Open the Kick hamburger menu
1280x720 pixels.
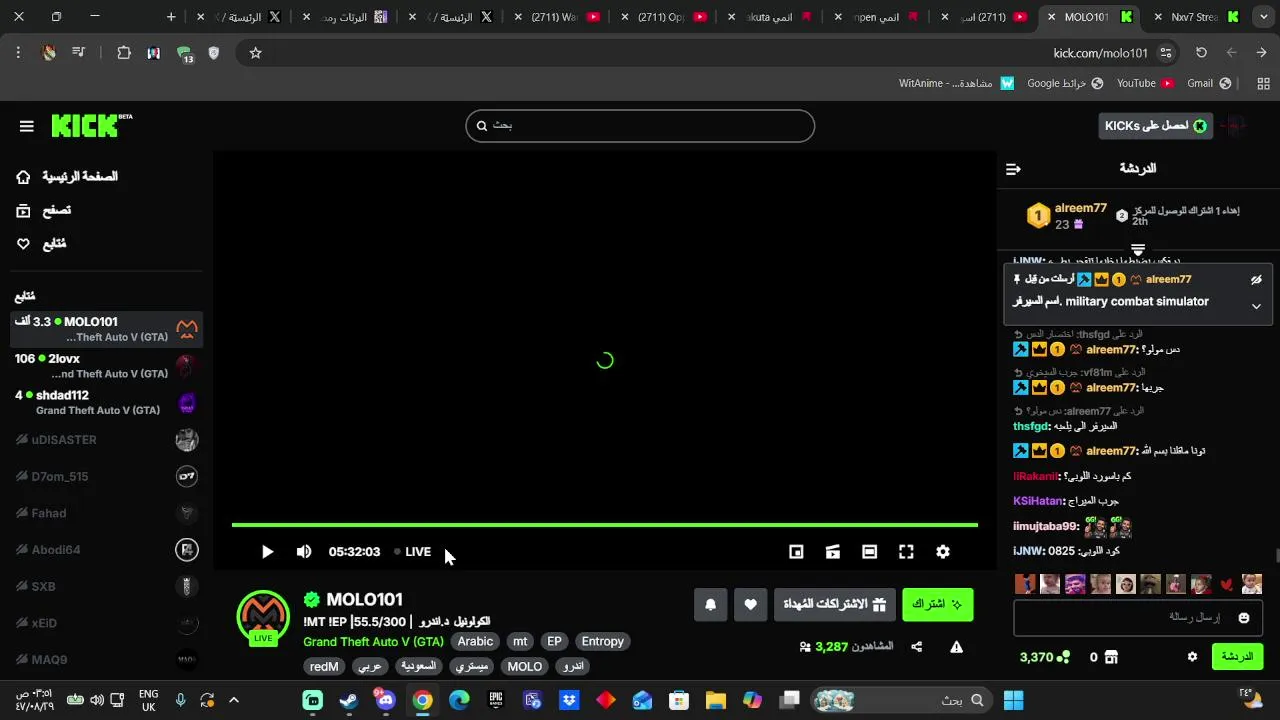pos(27,126)
